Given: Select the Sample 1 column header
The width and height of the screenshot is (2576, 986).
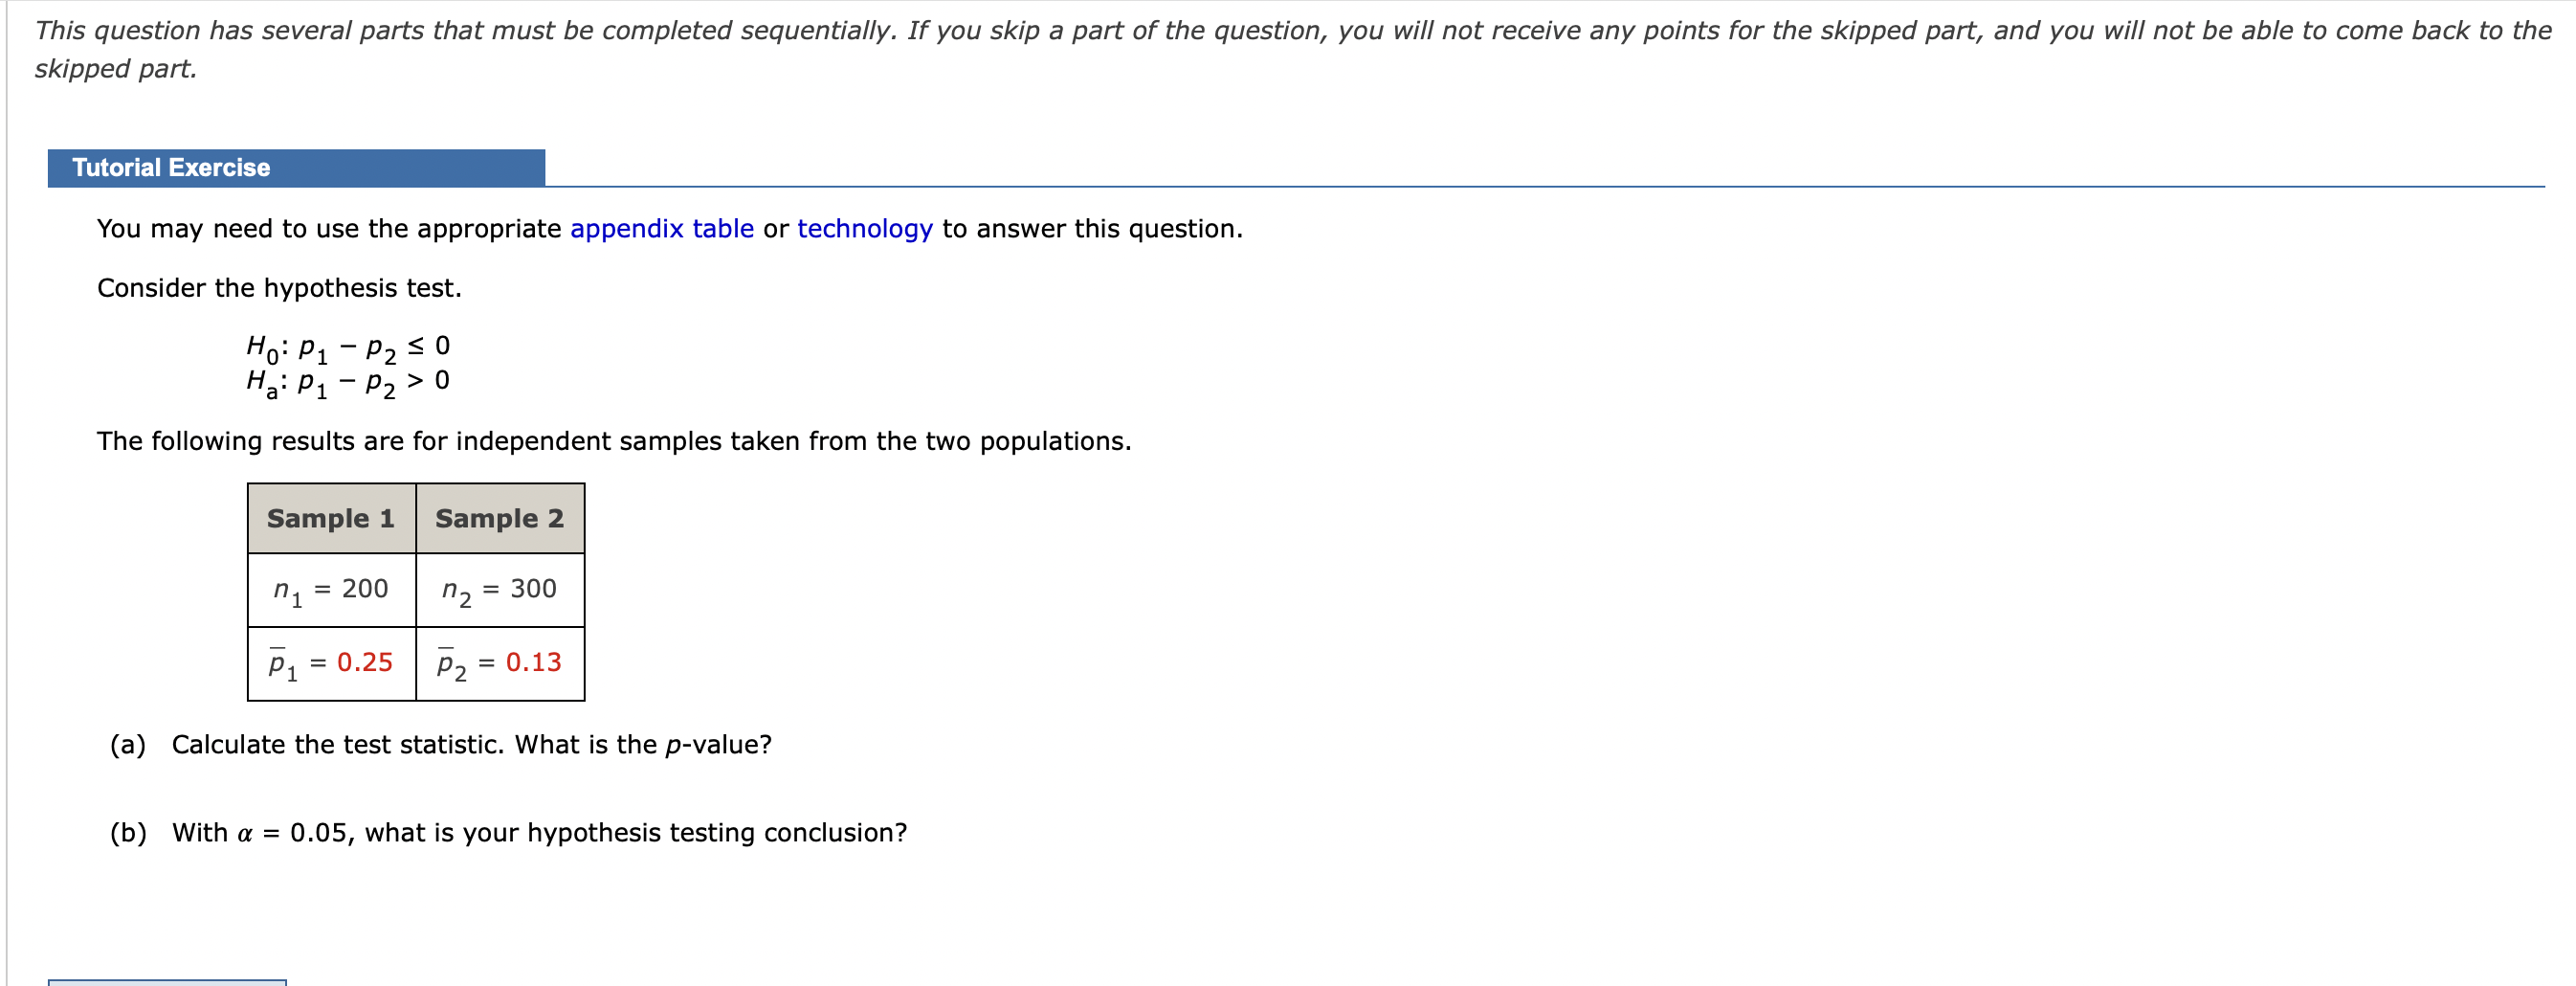Looking at the screenshot, I should coord(330,517).
